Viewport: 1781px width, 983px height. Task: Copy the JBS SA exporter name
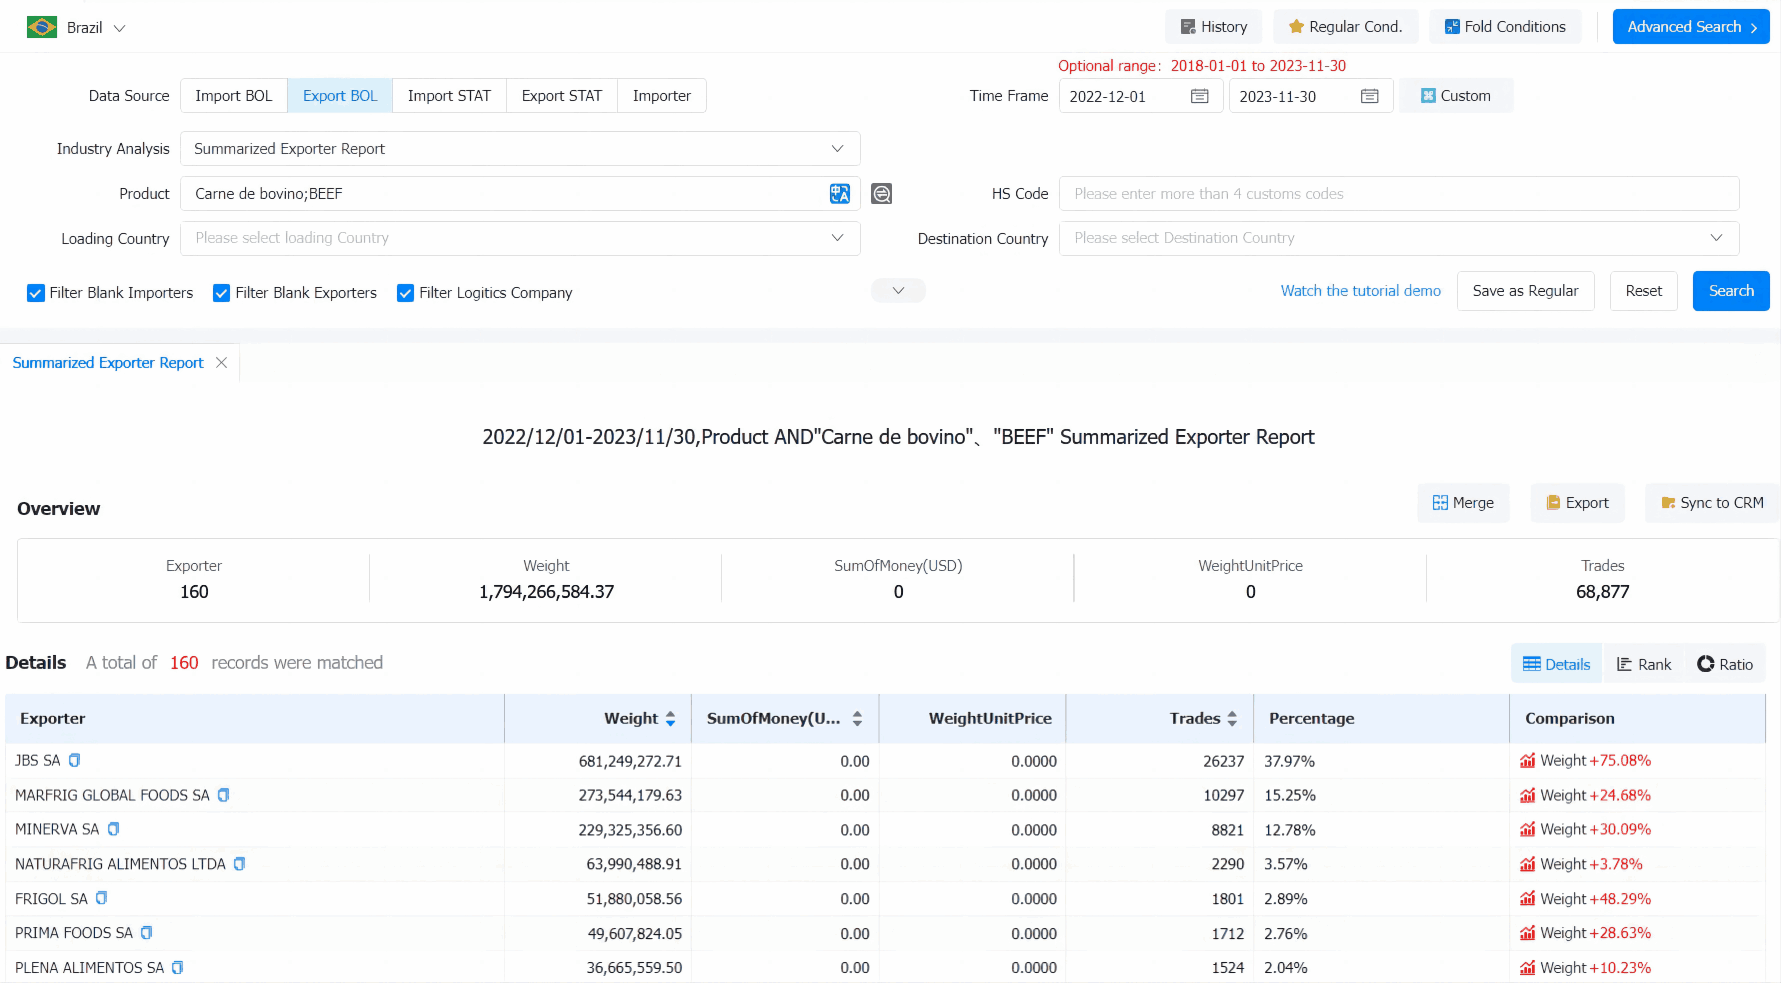[74, 761]
